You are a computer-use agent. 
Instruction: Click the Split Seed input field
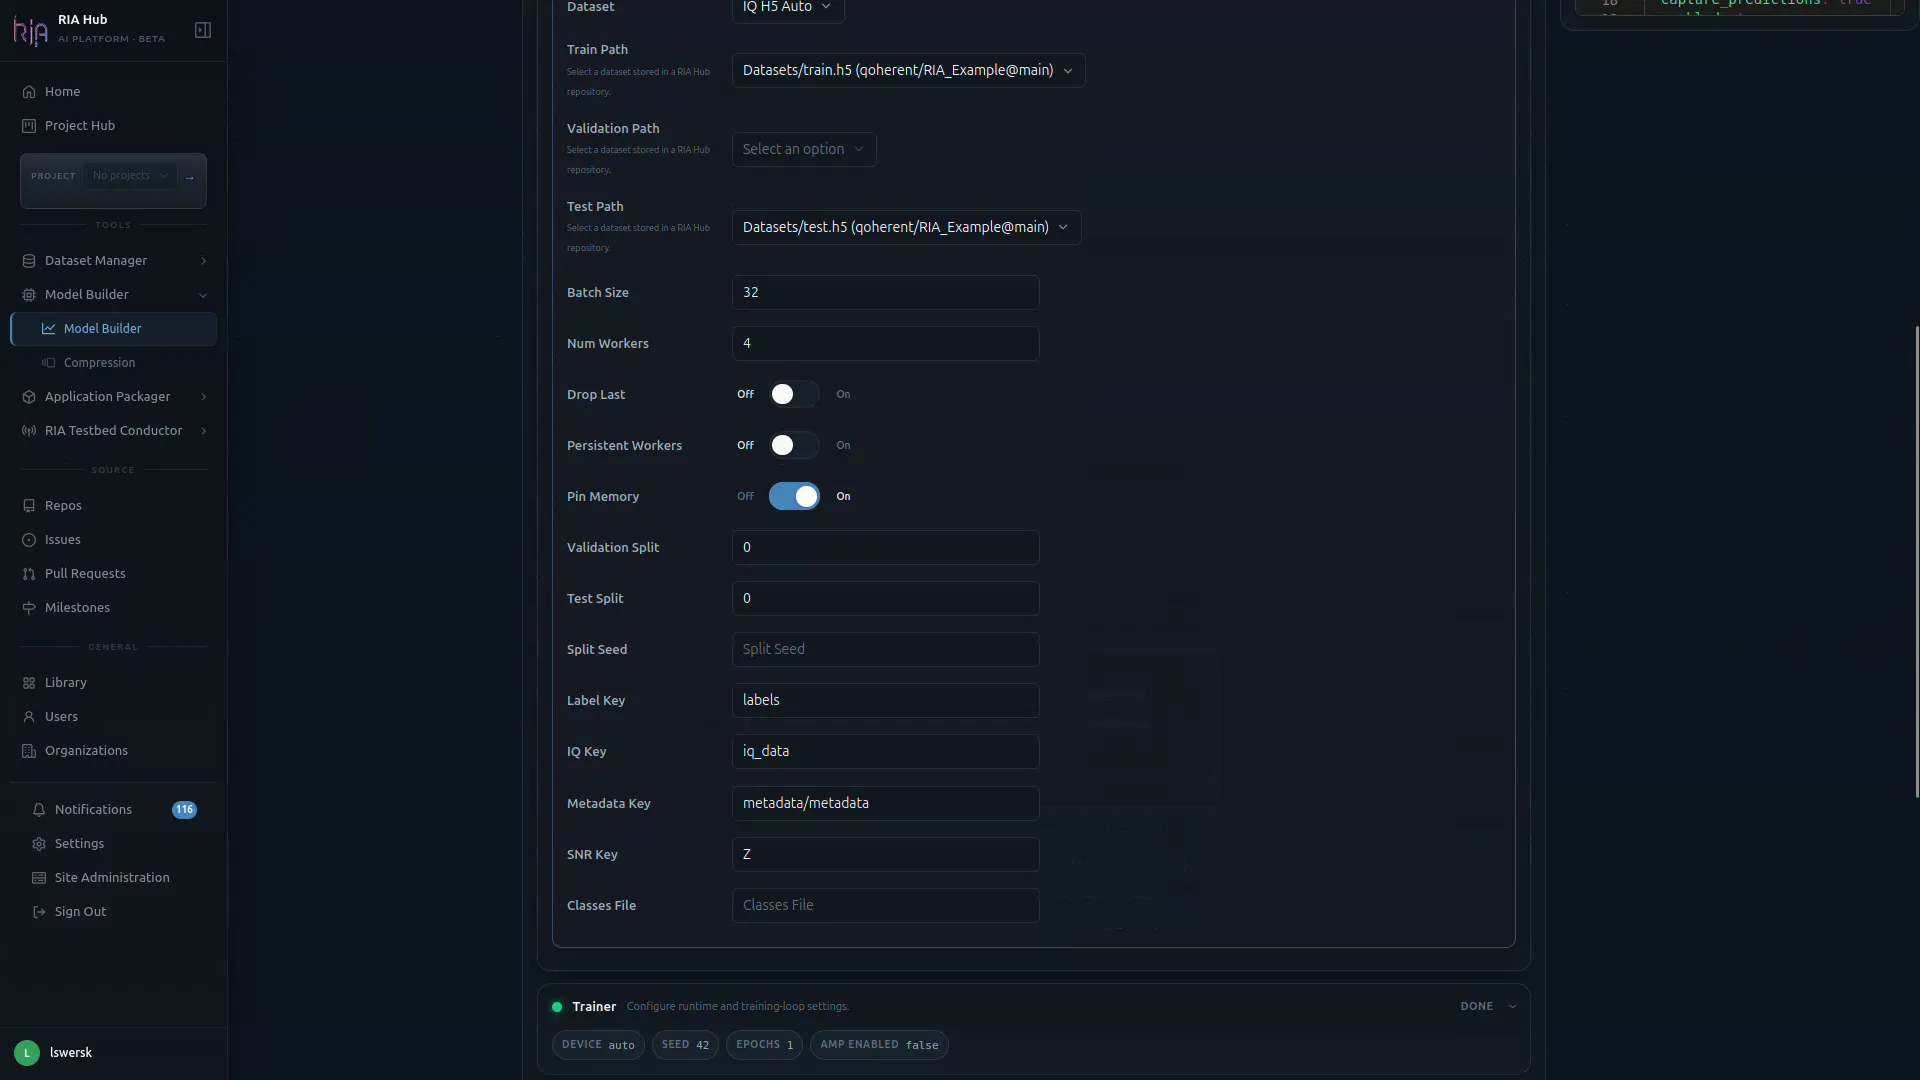pos(886,650)
